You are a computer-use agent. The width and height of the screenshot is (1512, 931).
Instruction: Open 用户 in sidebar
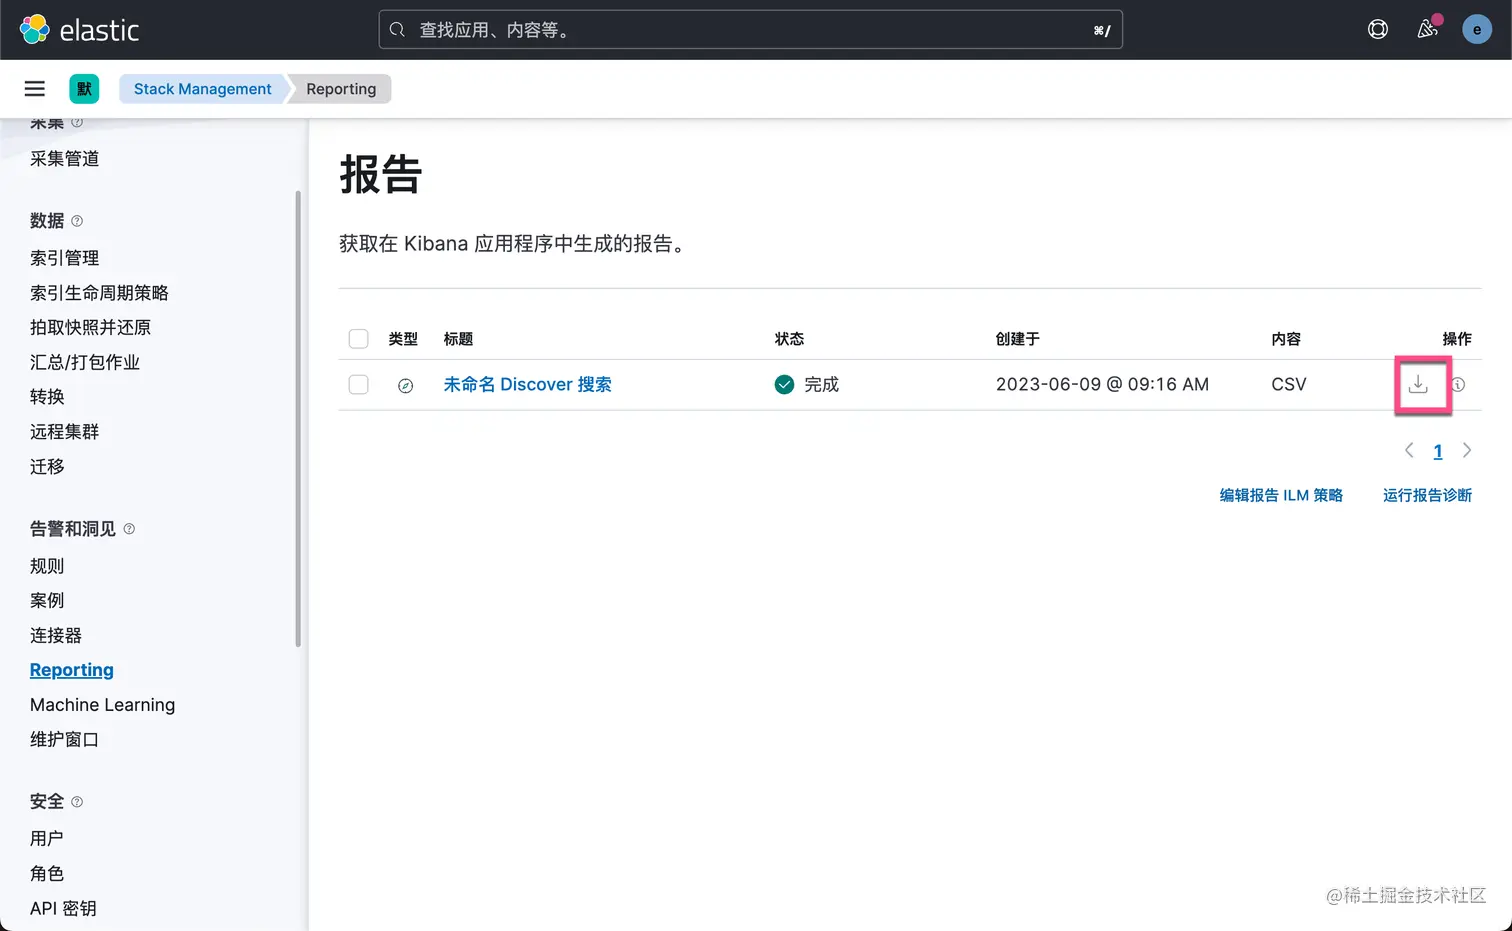click(x=47, y=839)
